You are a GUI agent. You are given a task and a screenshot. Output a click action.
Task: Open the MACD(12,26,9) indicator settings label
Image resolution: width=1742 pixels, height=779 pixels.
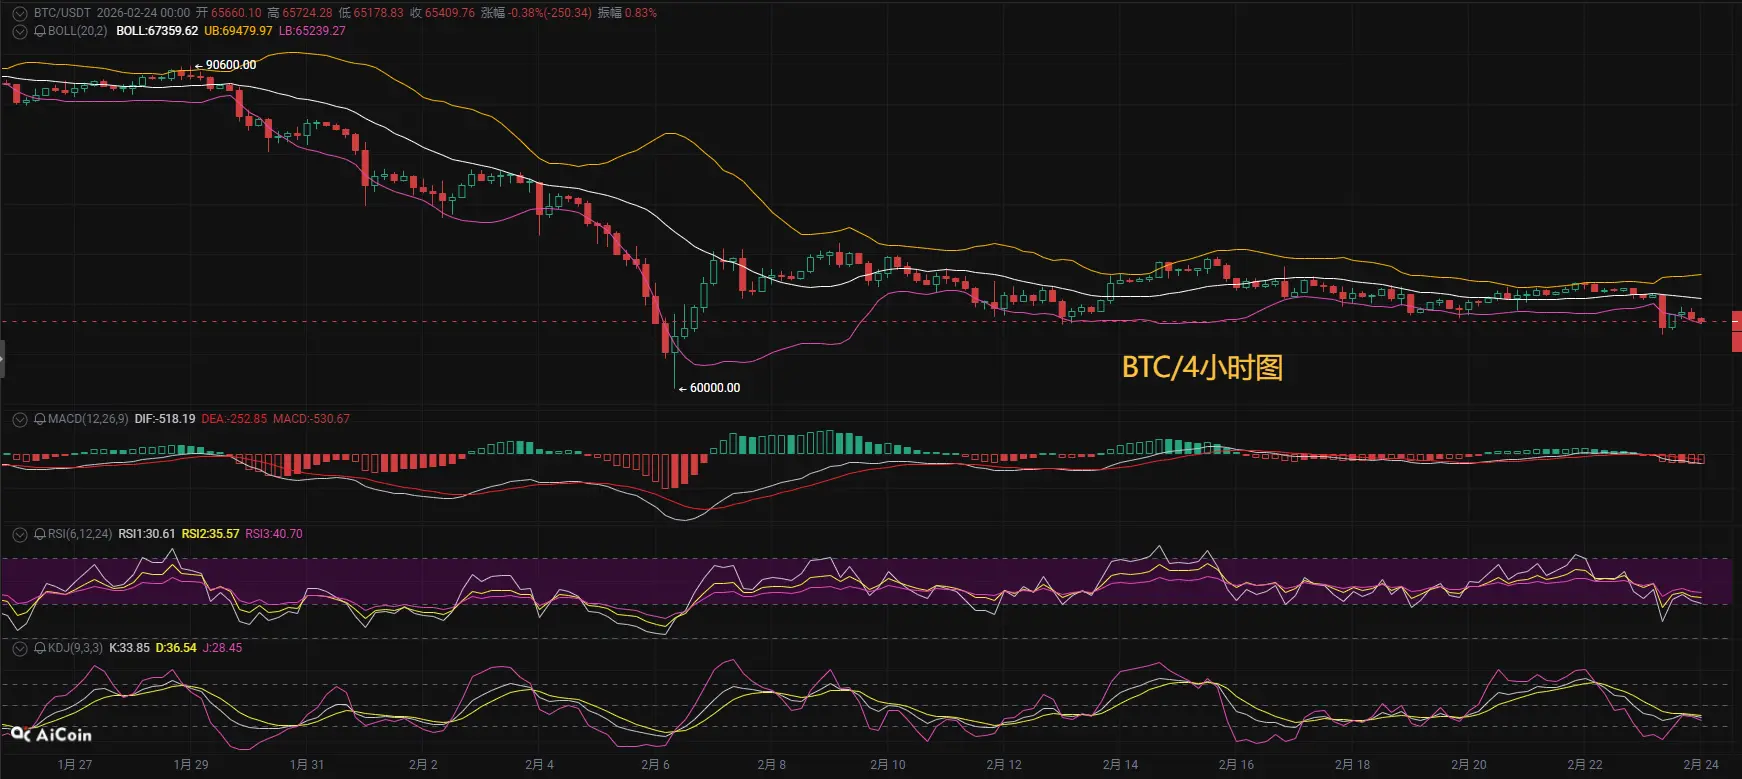88,419
